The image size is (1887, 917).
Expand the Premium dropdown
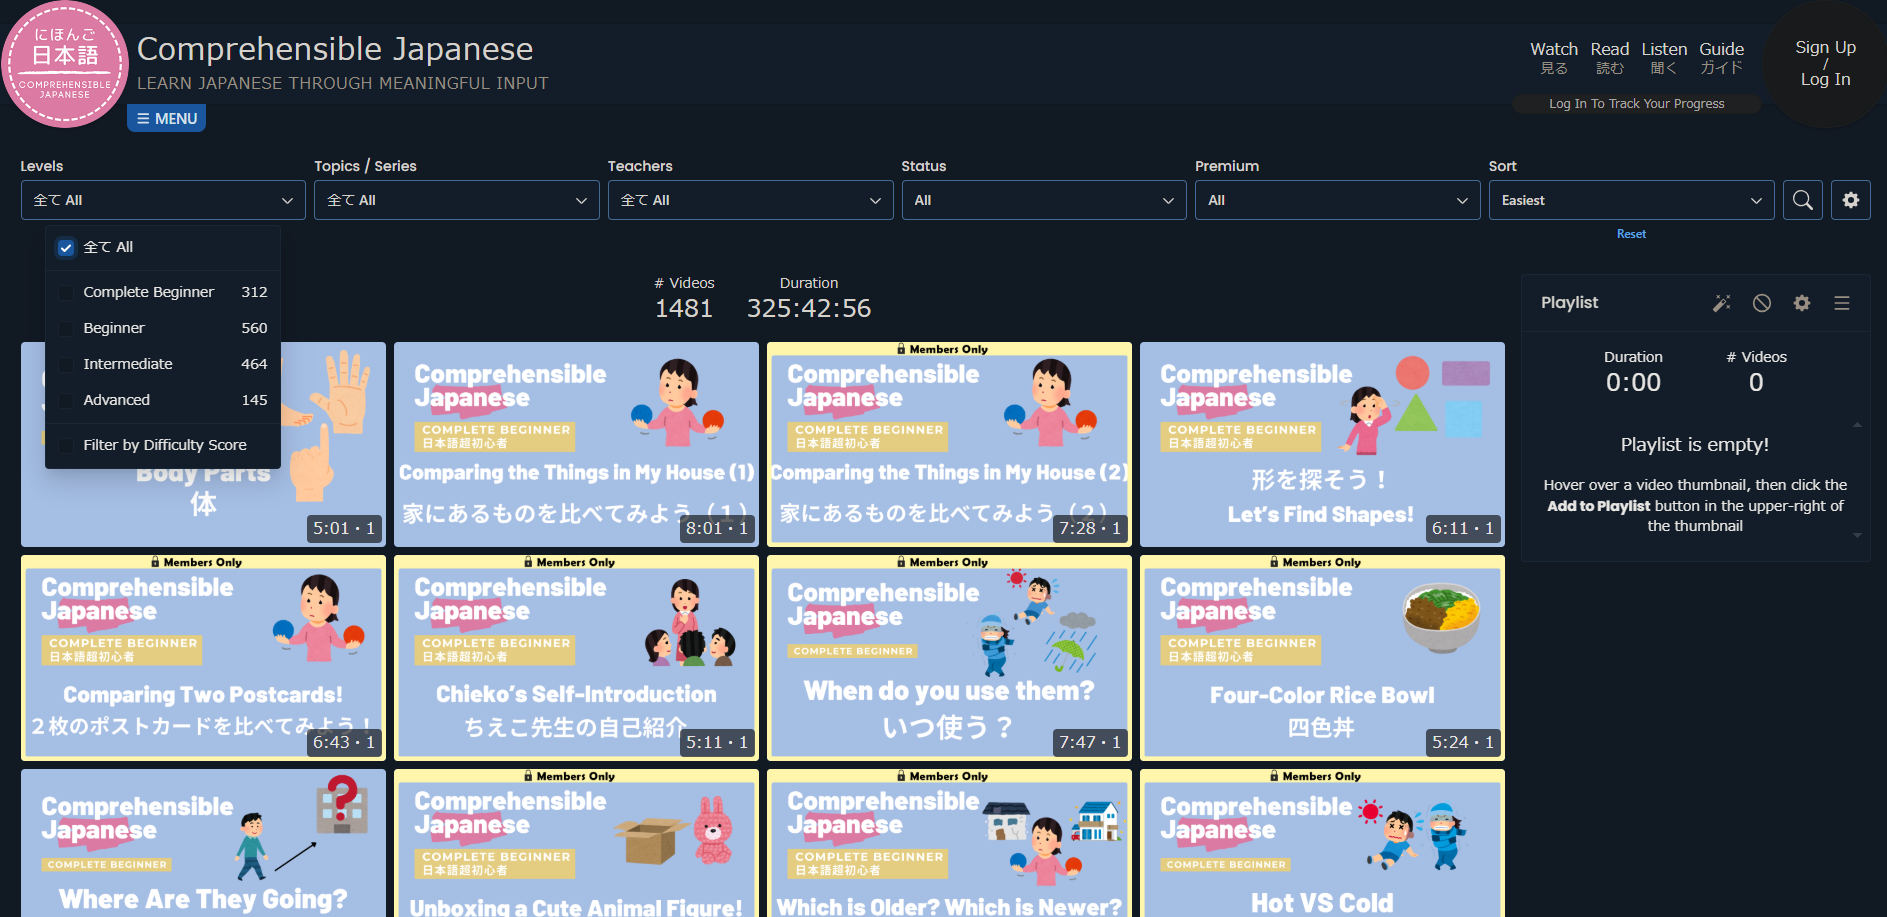pos(1338,200)
